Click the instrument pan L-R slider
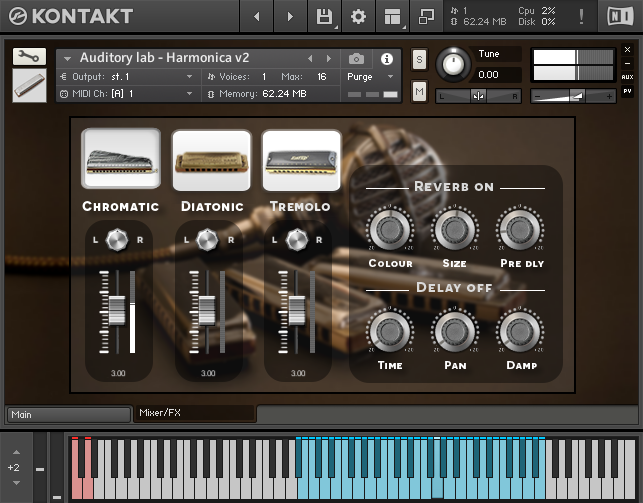 click(x=478, y=96)
